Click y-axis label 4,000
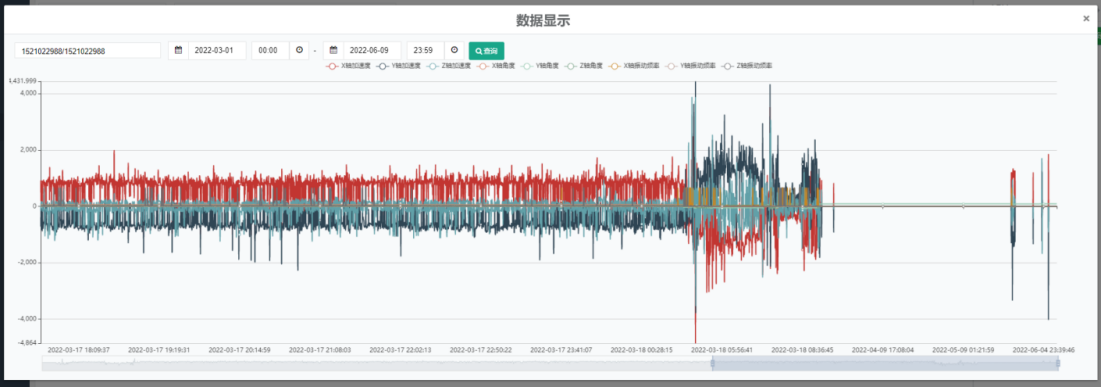This screenshot has width=1101, height=387. [x=28, y=93]
